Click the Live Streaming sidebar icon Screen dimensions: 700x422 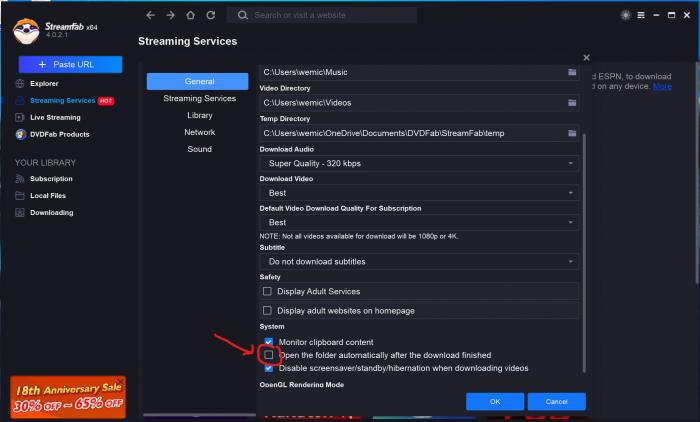tap(20, 117)
